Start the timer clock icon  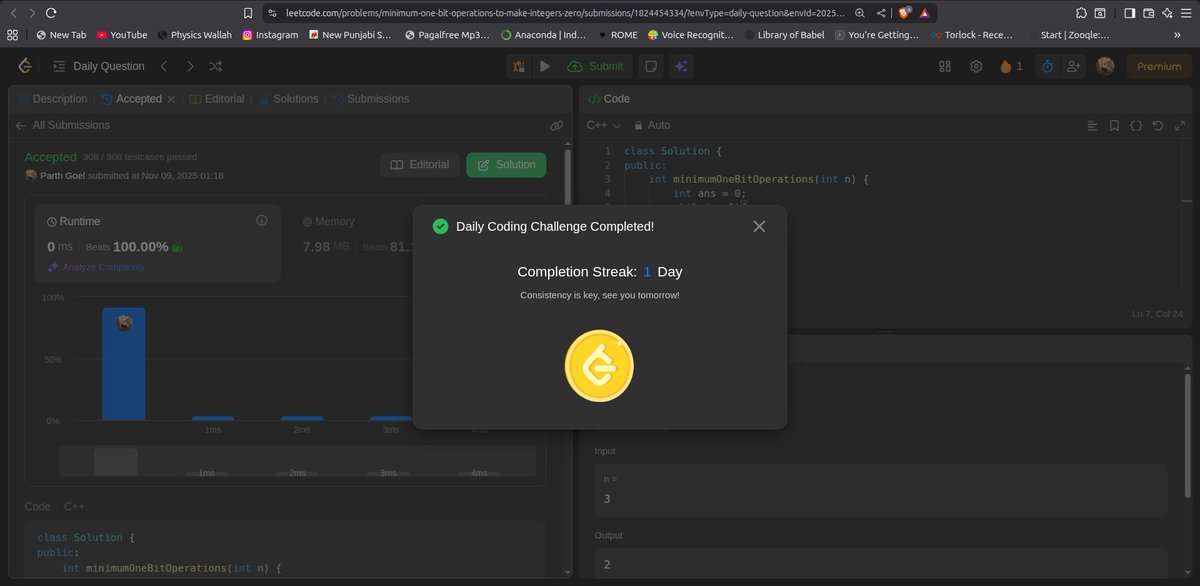point(1047,66)
